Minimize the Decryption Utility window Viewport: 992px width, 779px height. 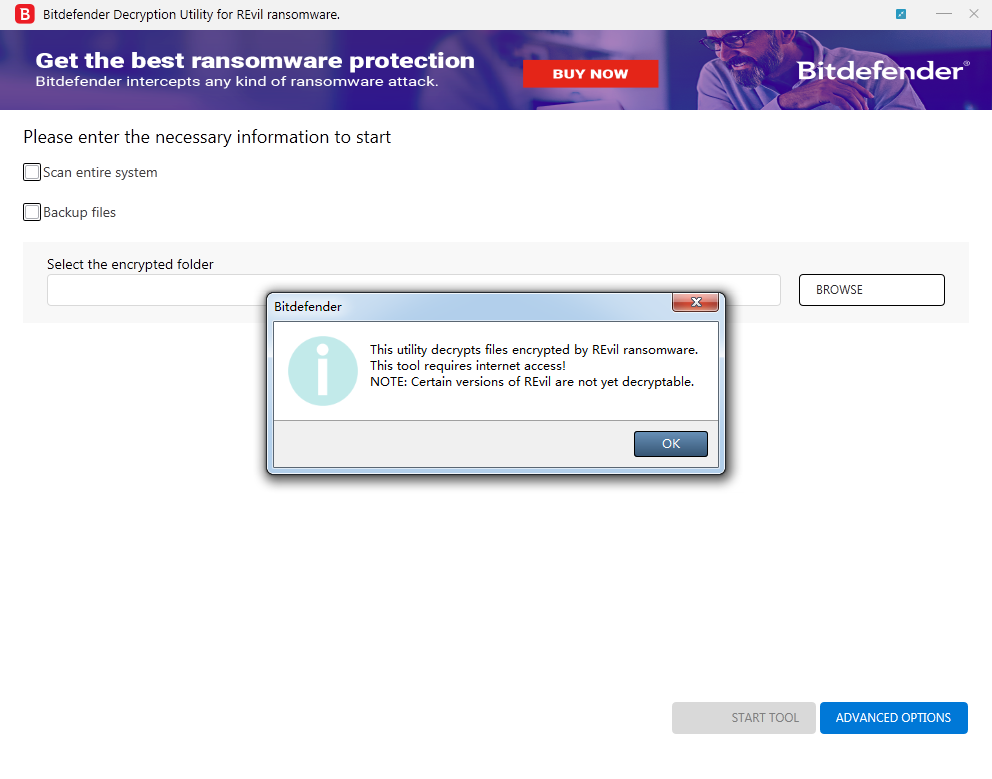(x=944, y=14)
